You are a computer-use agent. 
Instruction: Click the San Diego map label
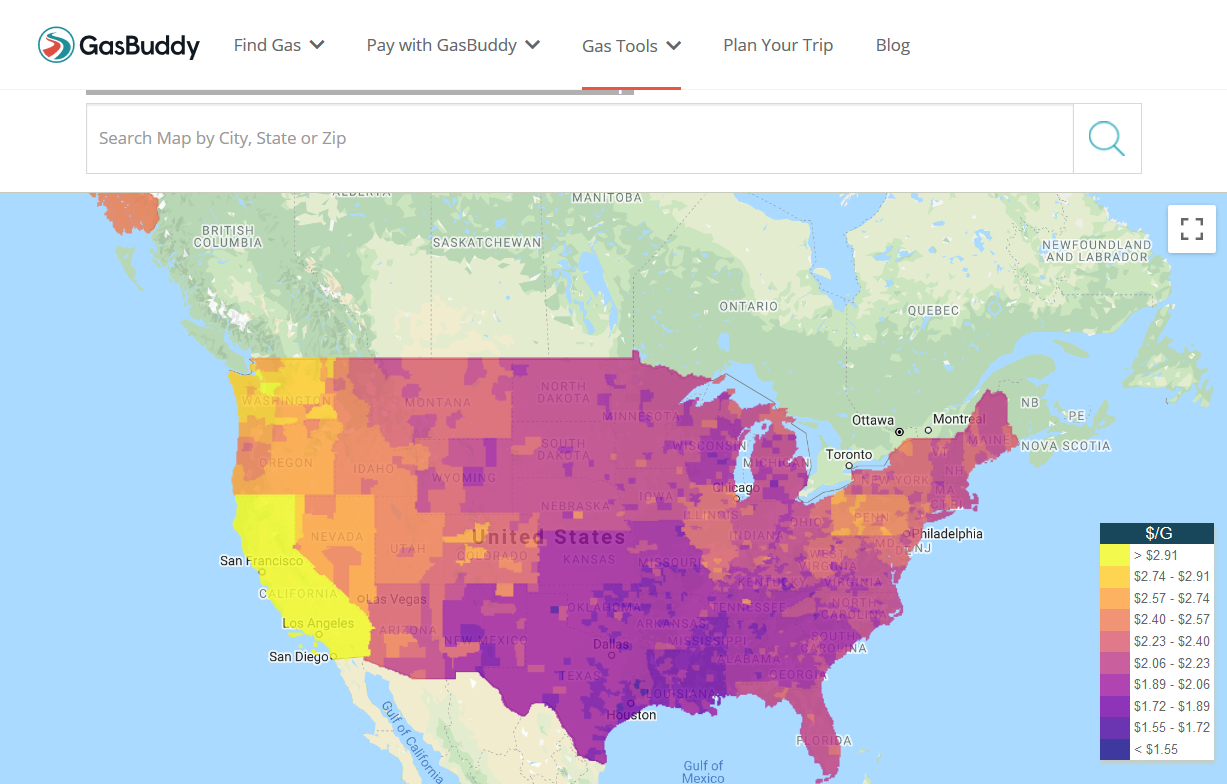click(299, 657)
